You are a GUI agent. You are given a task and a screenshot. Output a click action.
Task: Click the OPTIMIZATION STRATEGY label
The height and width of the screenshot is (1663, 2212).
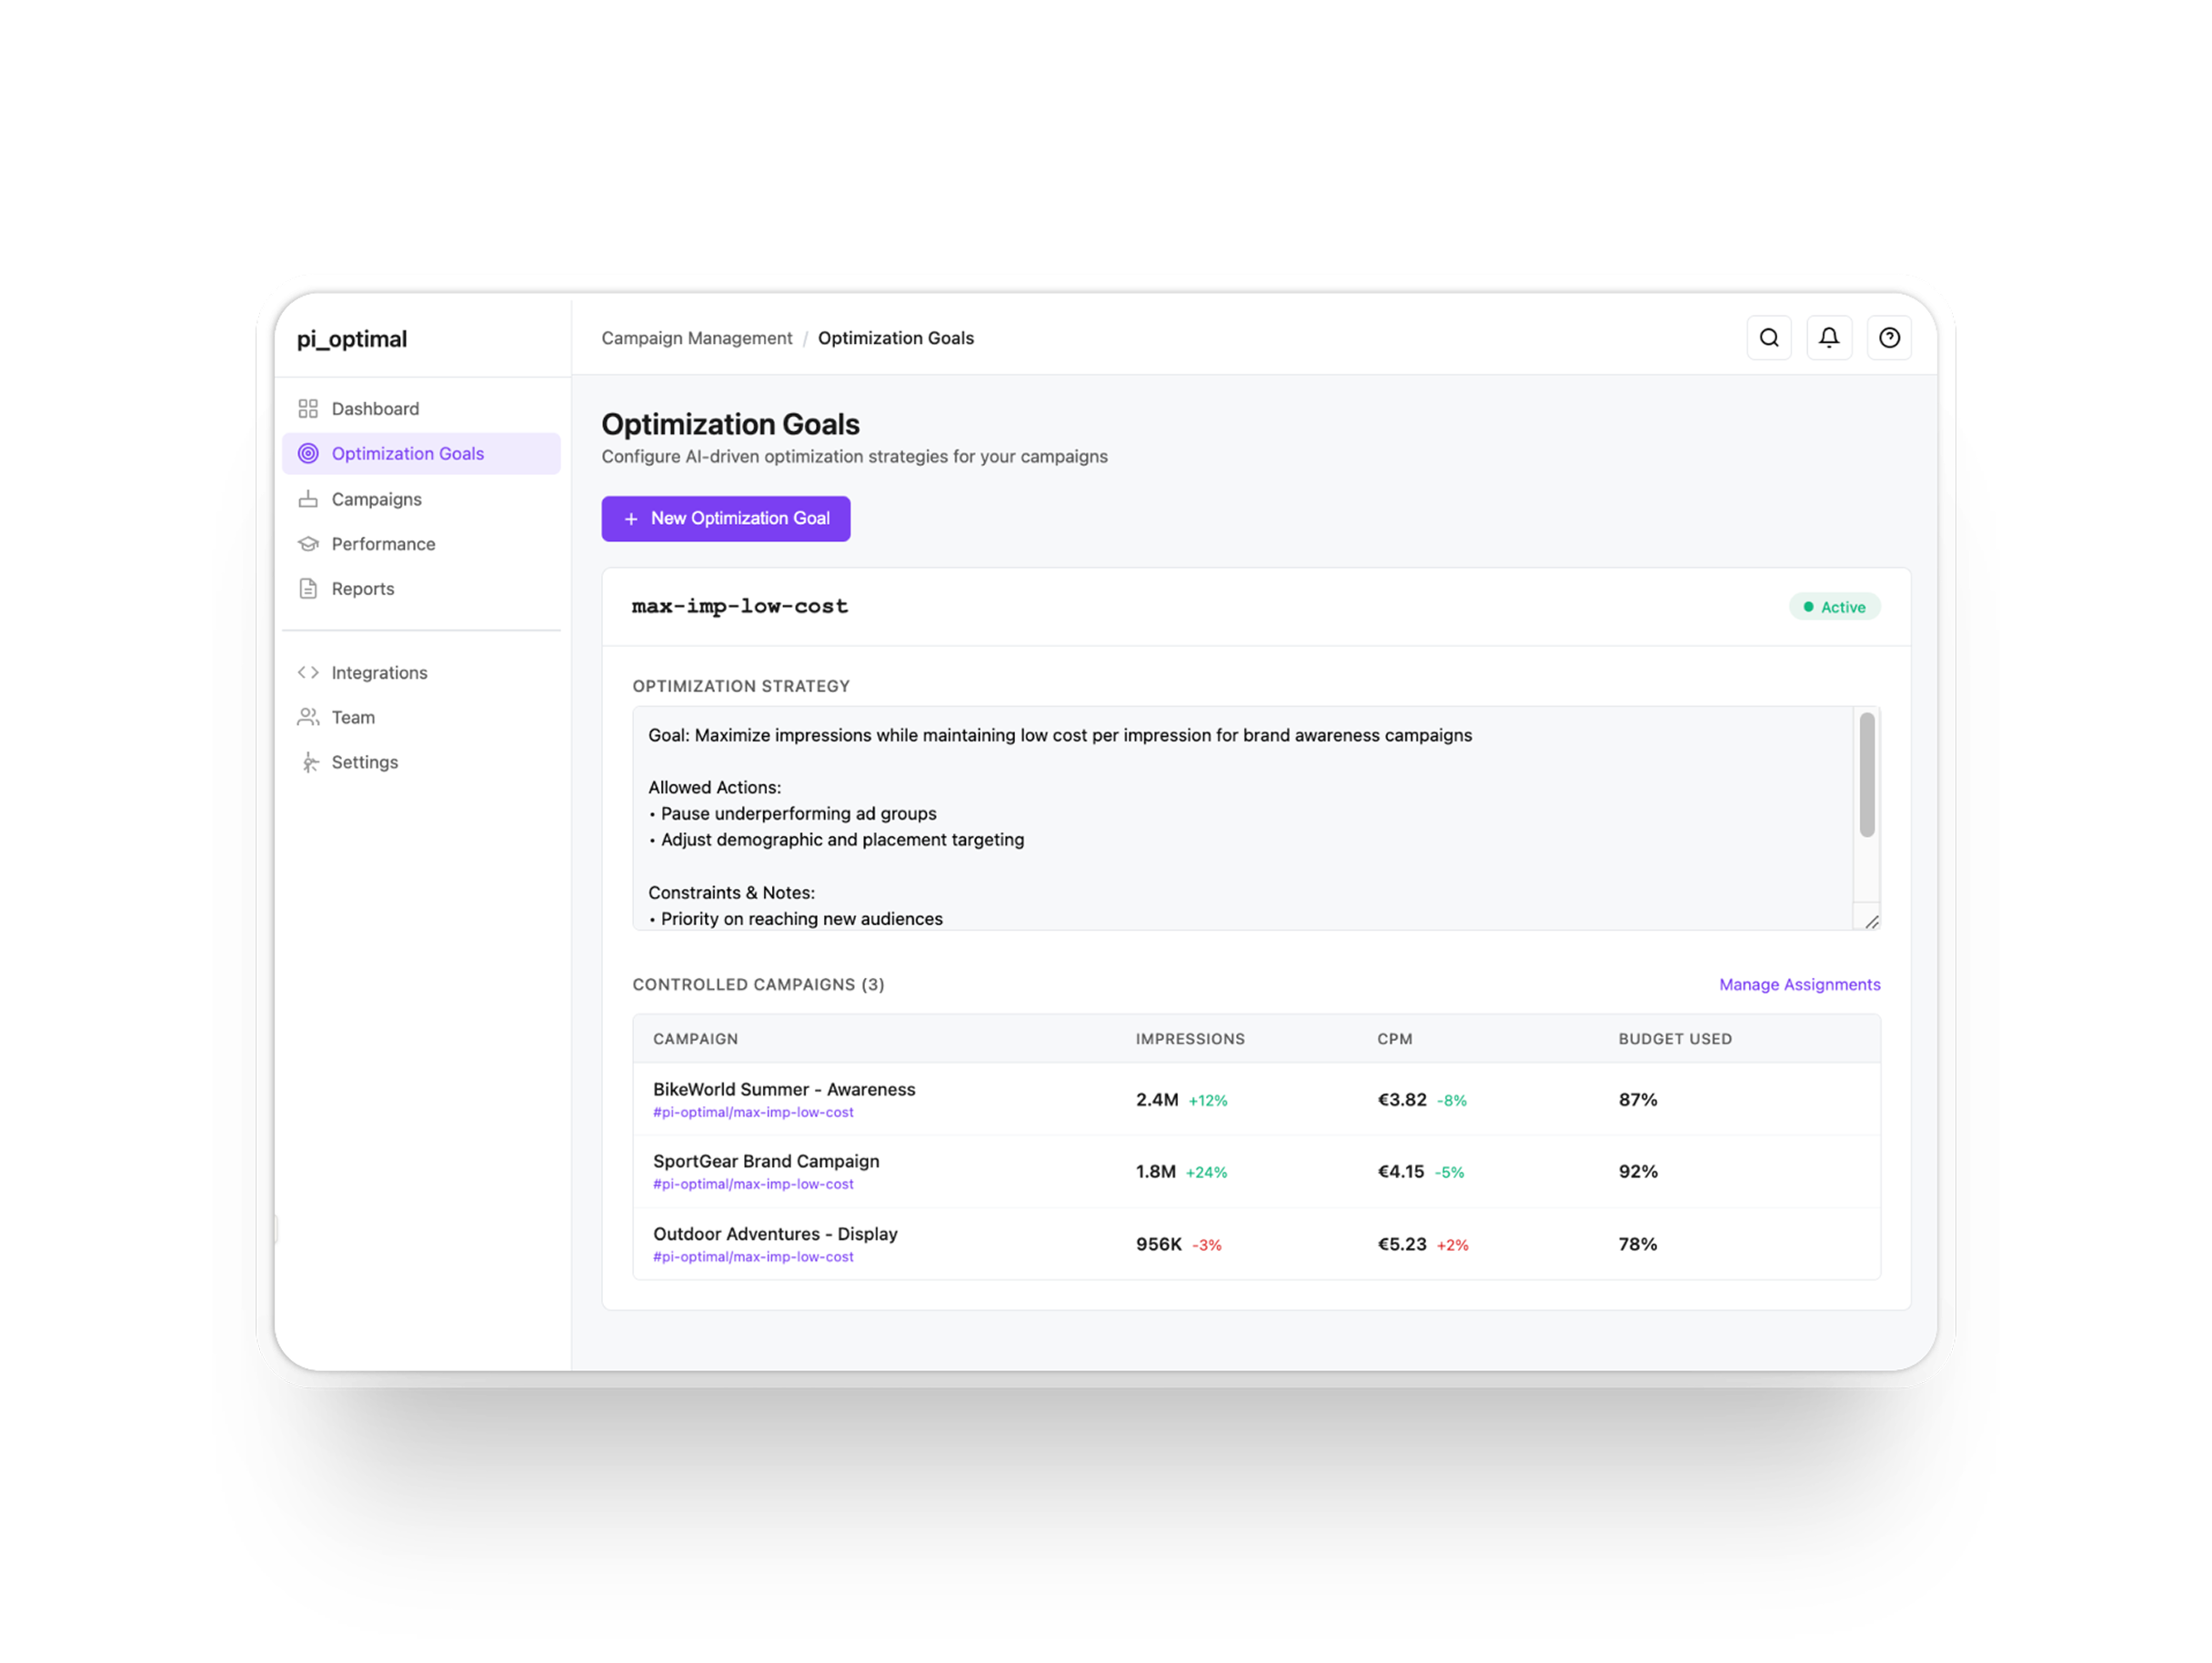click(741, 686)
